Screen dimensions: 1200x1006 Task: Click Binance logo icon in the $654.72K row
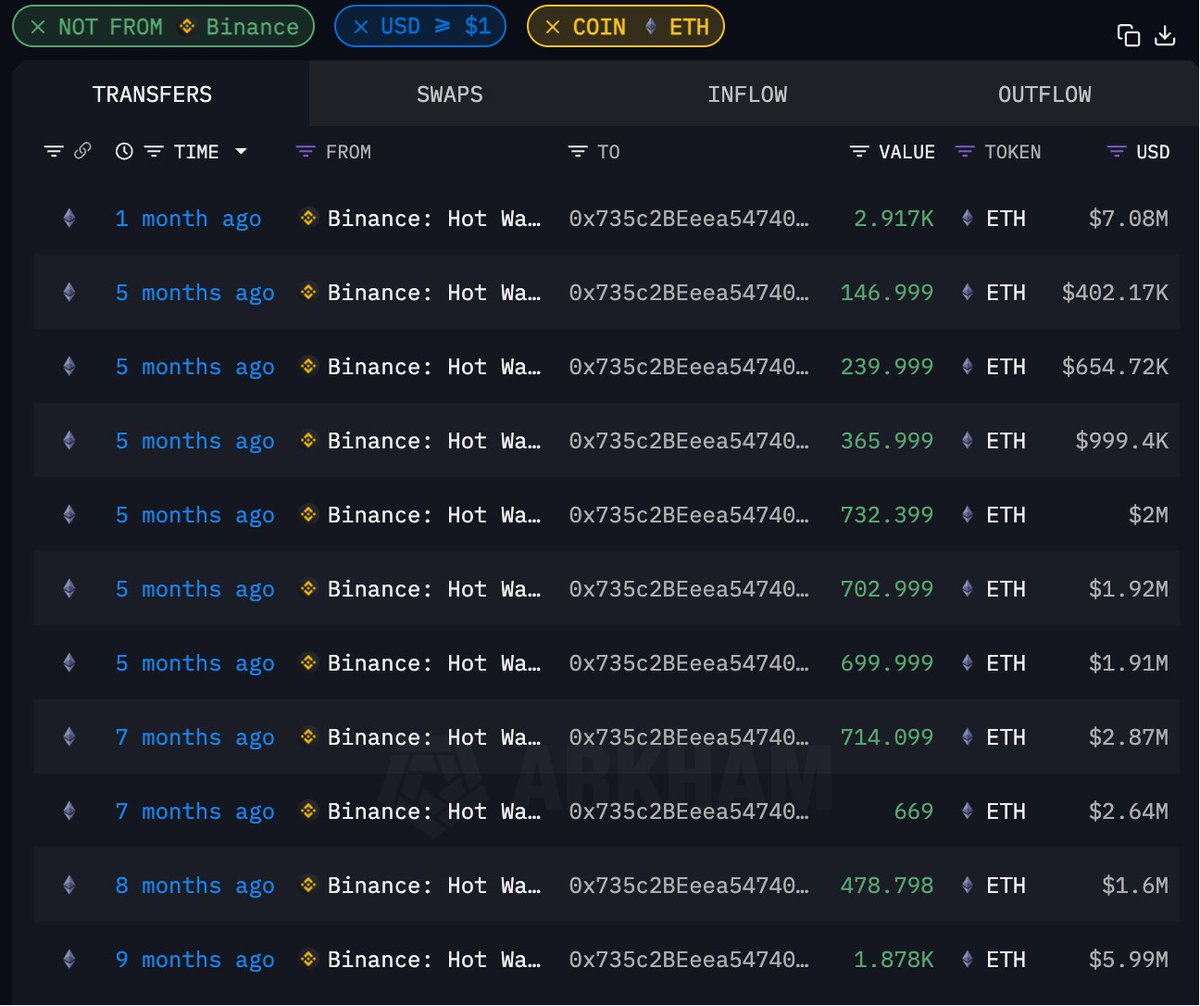tap(309, 366)
